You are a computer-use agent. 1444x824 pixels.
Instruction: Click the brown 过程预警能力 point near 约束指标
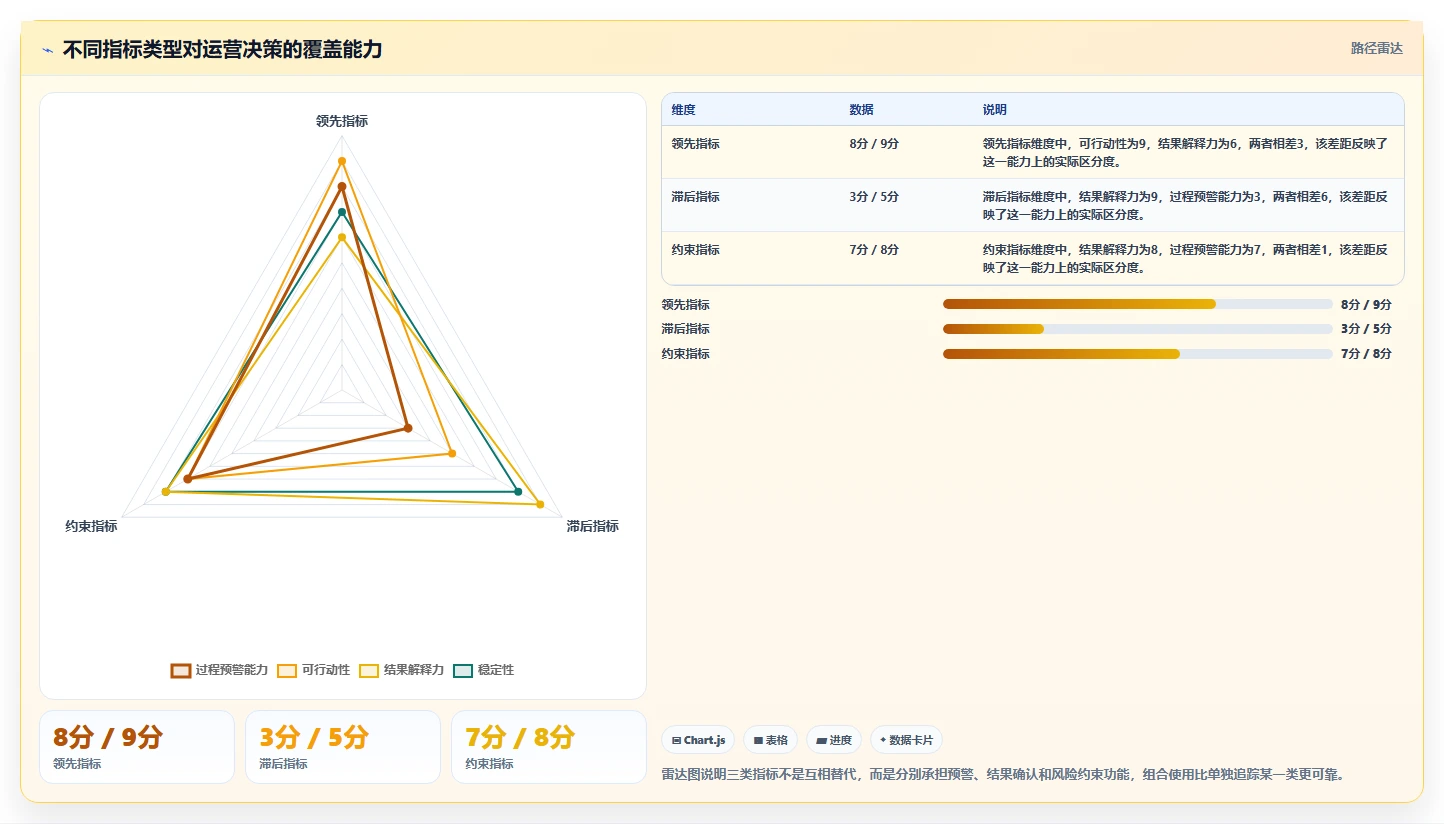coord(188,479)
